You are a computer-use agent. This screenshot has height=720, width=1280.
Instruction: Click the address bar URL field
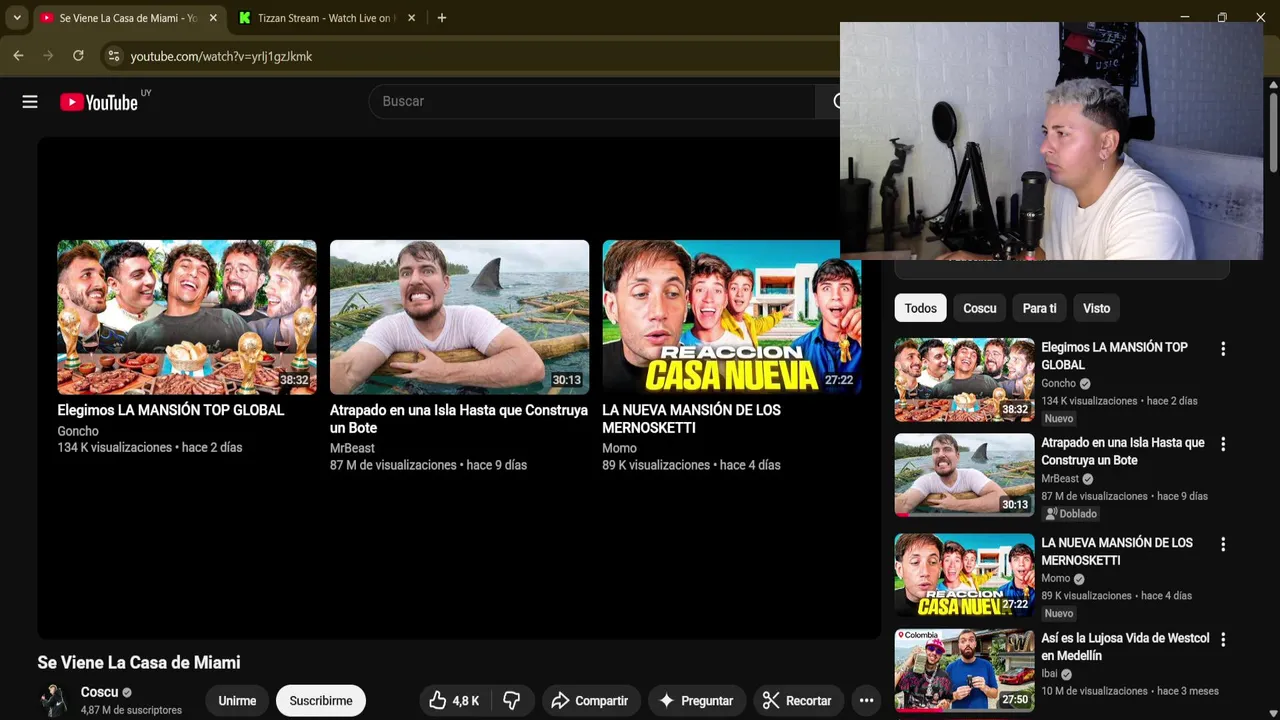click(470, 56)
